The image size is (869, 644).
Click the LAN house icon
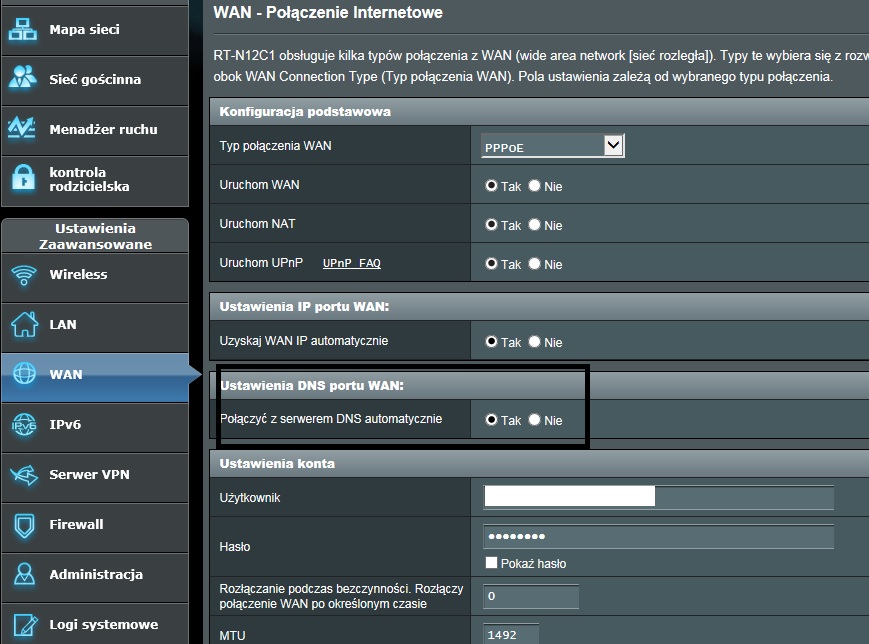pos(24,324)
